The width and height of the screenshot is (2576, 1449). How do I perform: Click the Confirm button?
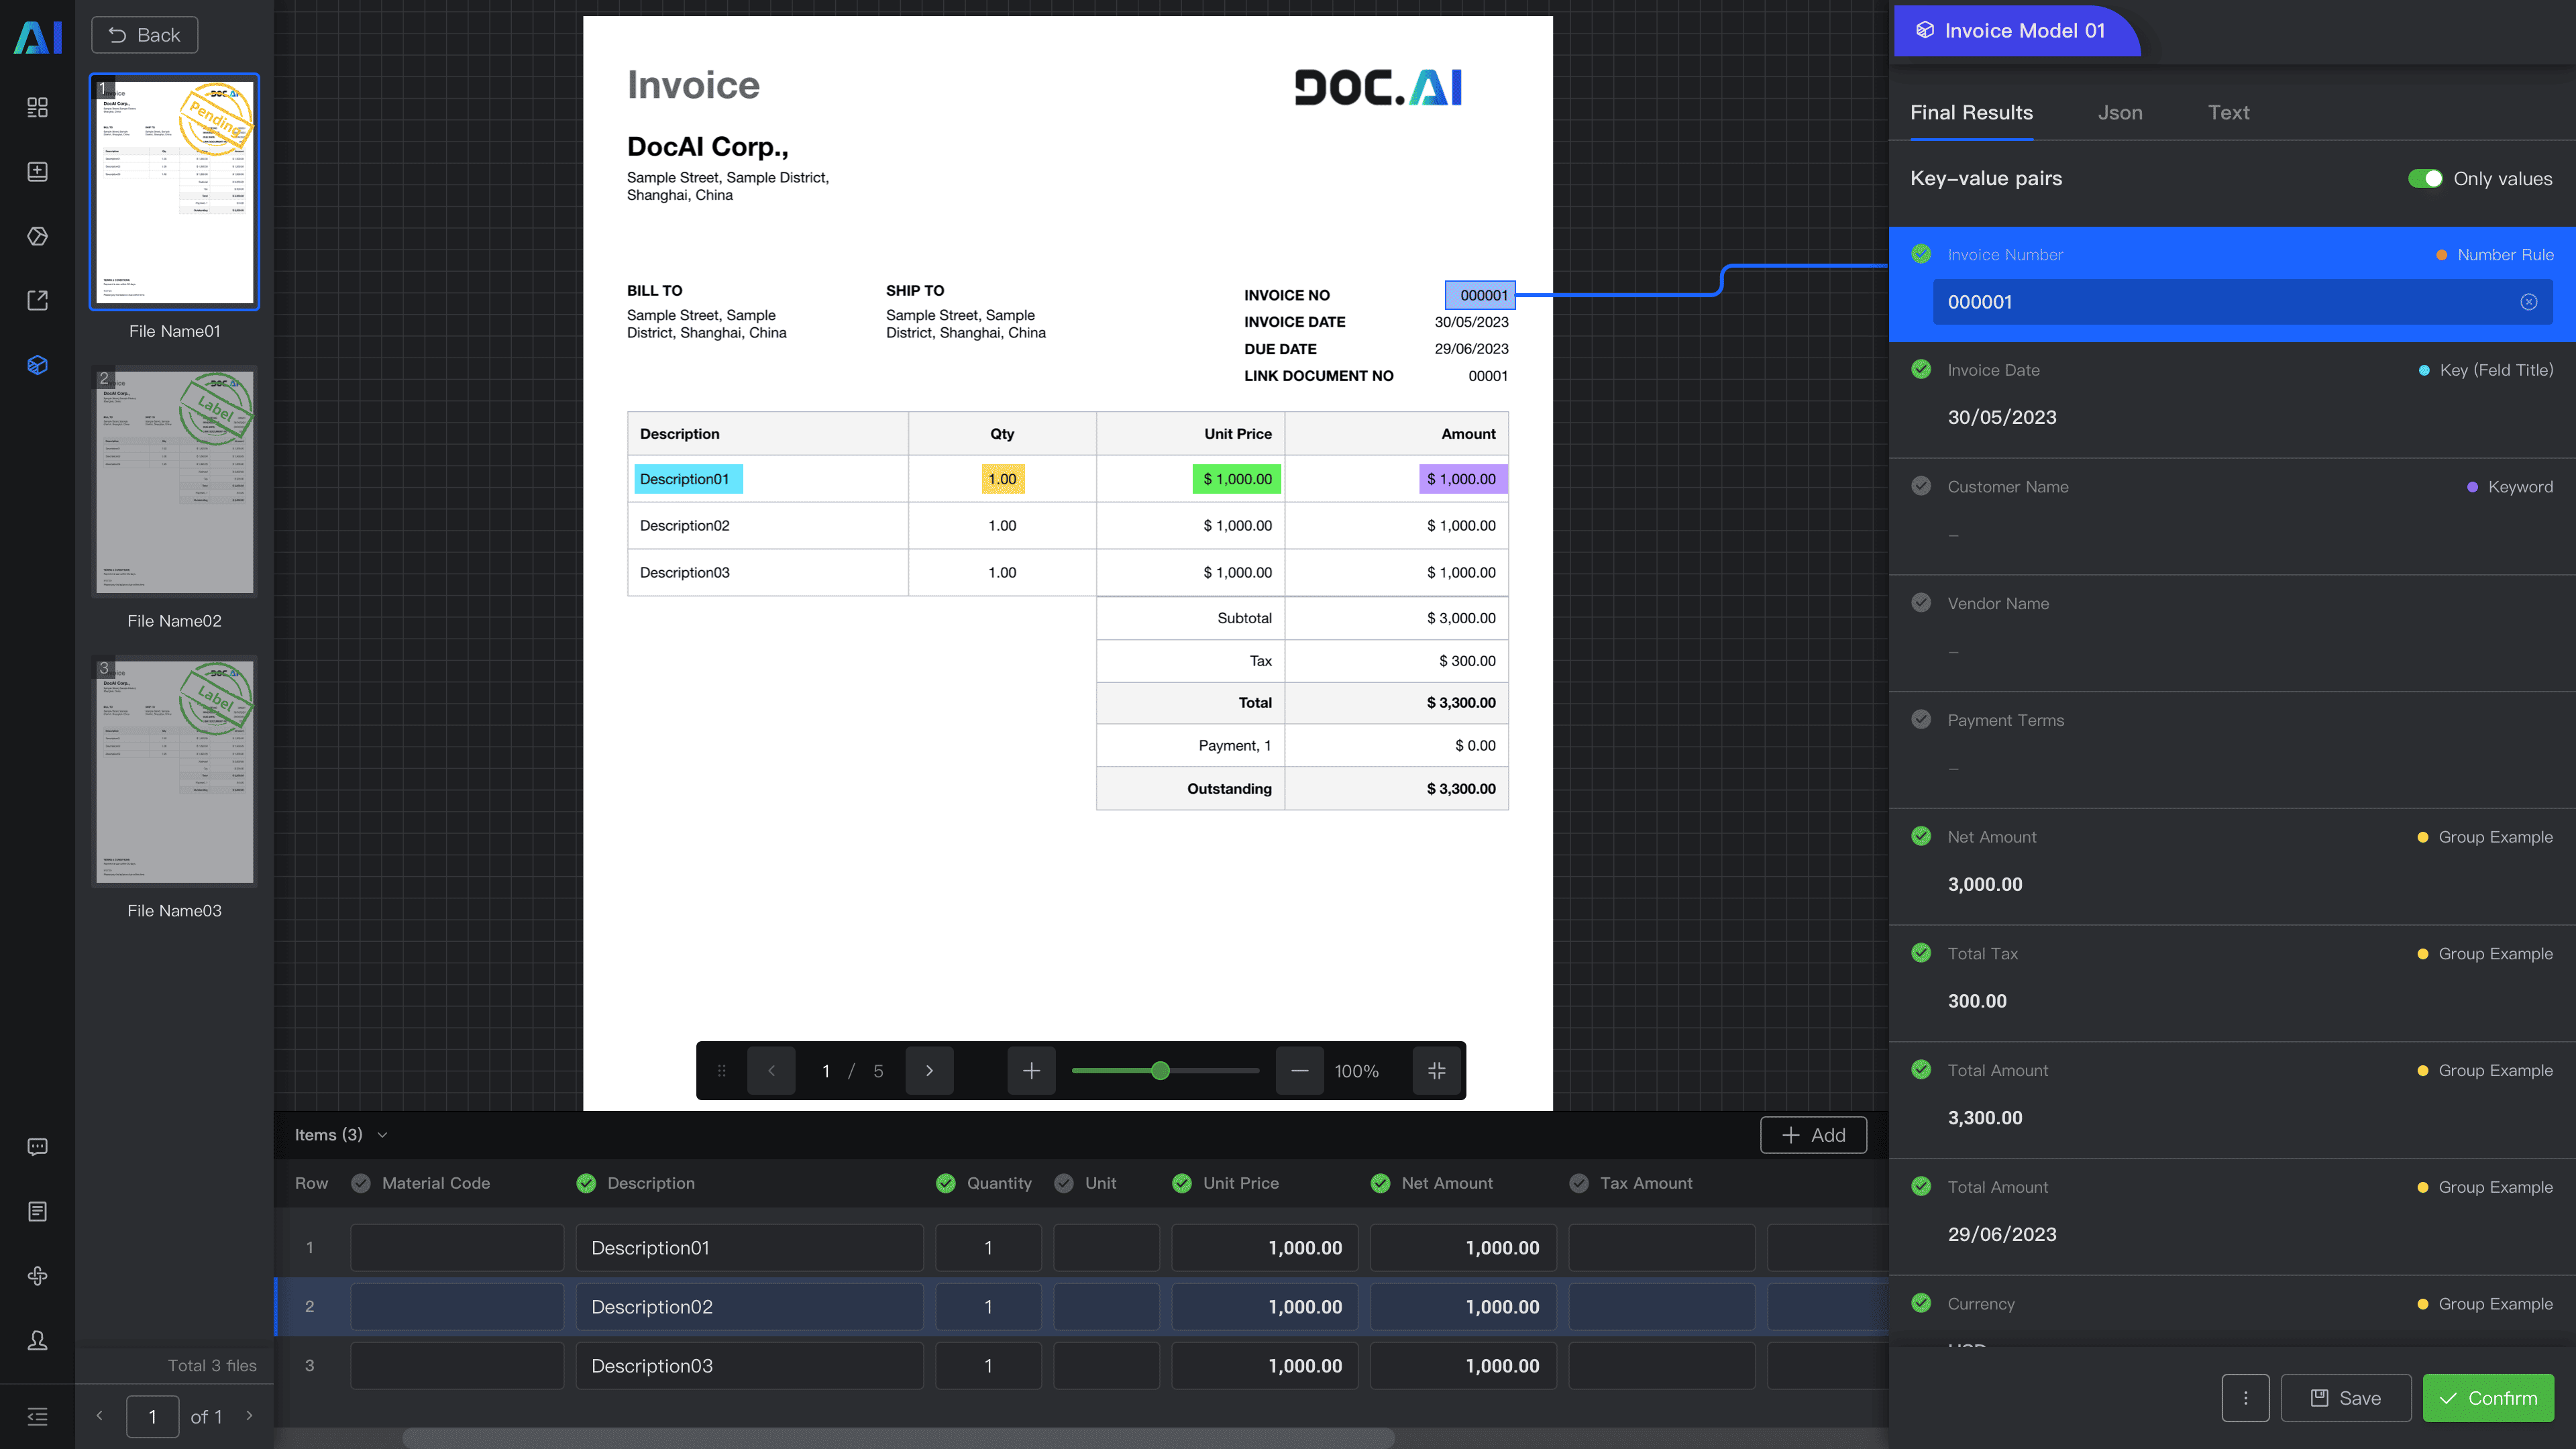pos(2487,1398)
